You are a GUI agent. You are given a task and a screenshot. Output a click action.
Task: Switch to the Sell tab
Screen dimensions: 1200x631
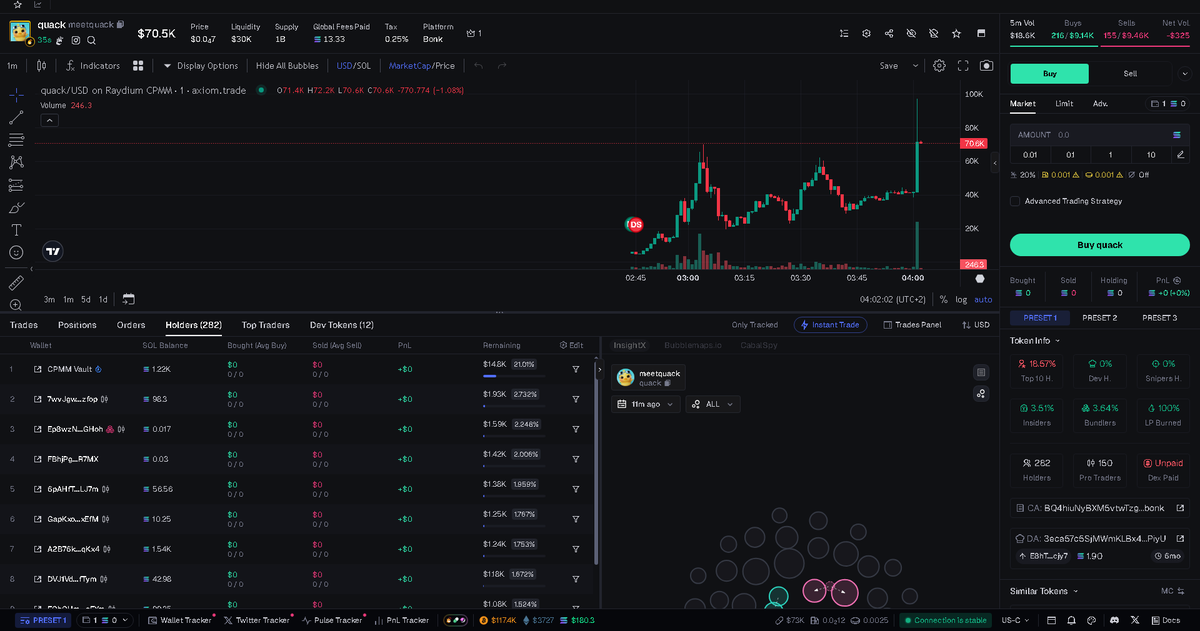coord(1130,73)
